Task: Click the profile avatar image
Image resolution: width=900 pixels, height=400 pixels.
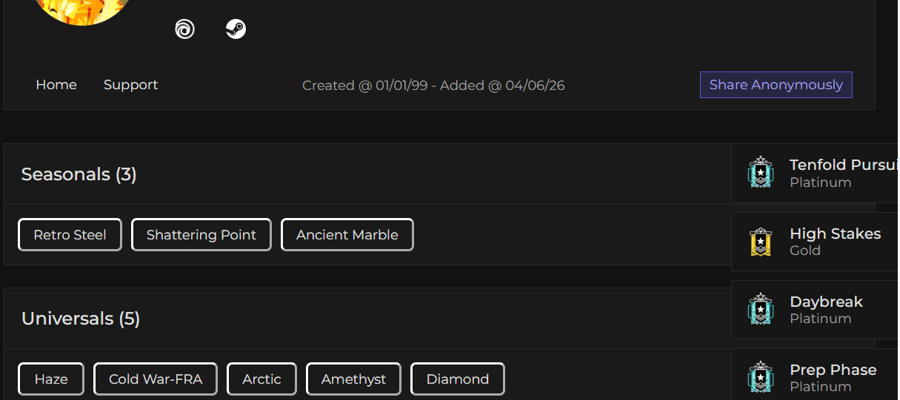Action: pos(82,9)
